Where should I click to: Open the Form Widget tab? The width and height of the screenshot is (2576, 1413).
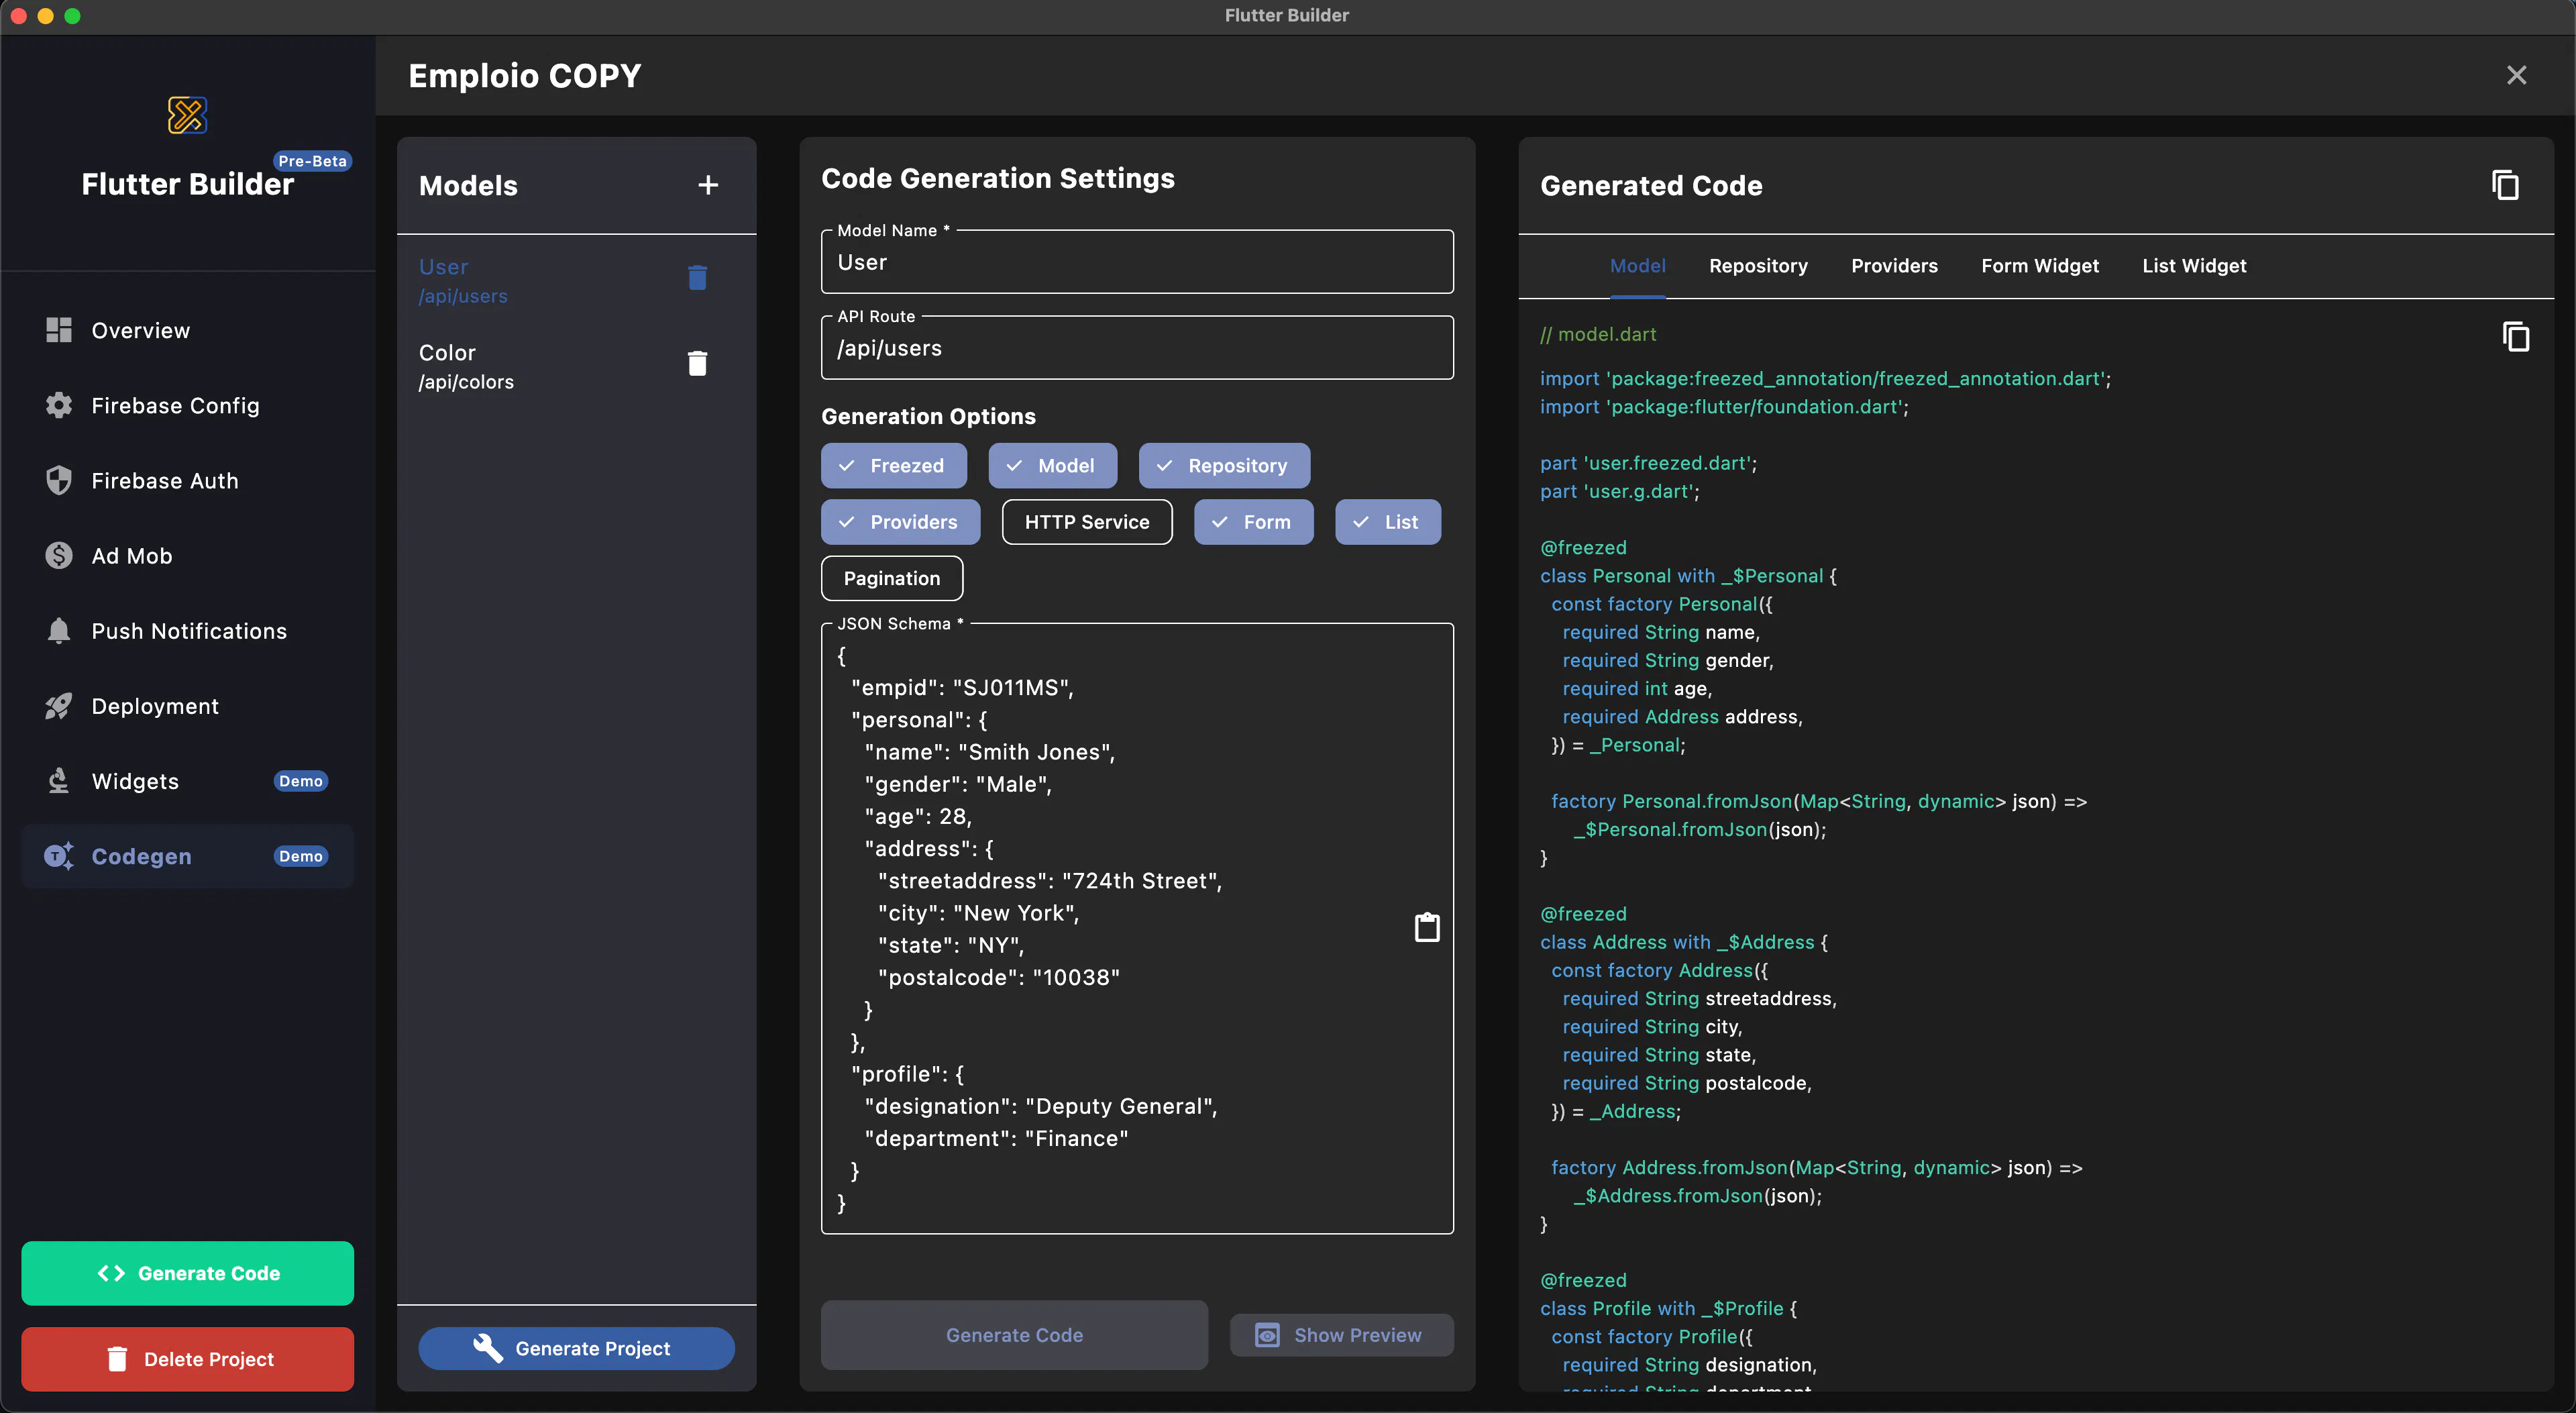(2040, 266)
